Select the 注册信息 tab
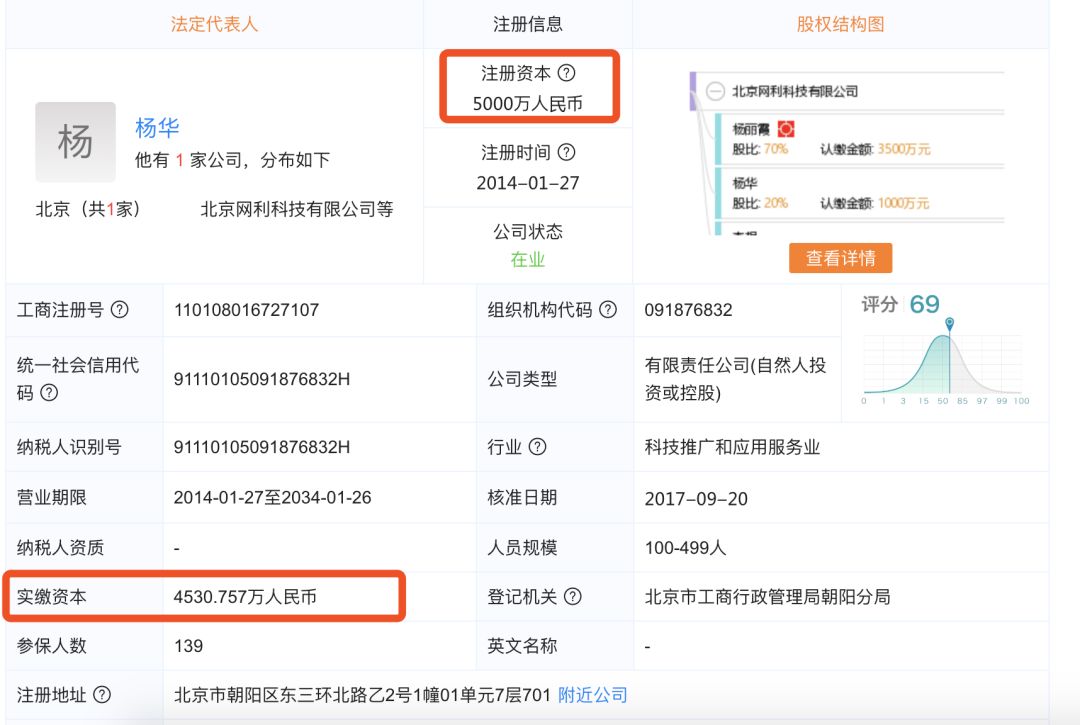1080x725 pixels. point(527,23)
